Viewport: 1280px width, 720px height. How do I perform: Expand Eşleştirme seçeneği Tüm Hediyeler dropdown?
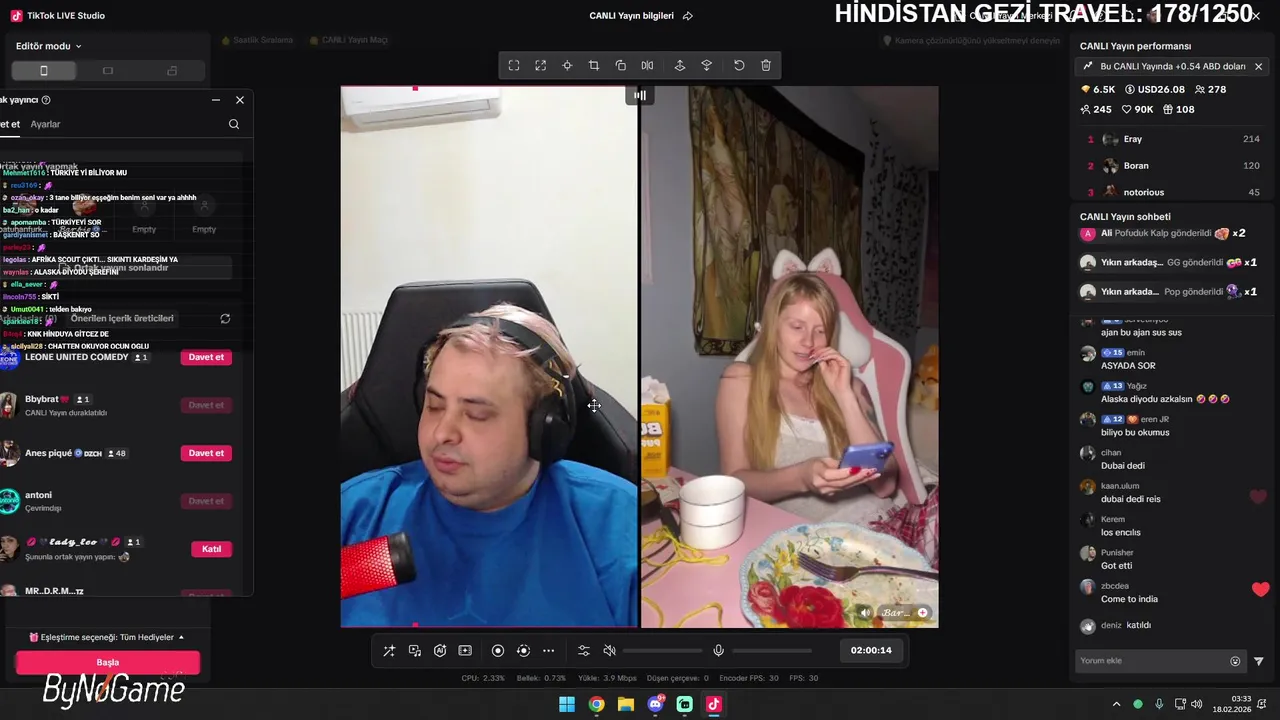tap(107, 637)
